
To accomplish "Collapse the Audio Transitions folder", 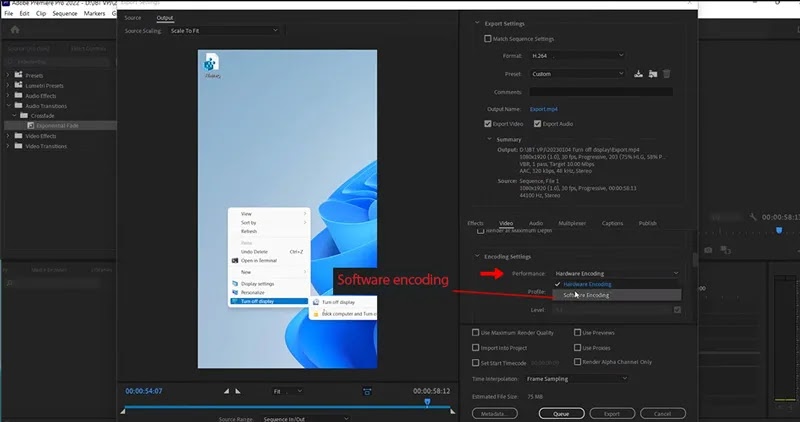I will (x=8, y=106).
